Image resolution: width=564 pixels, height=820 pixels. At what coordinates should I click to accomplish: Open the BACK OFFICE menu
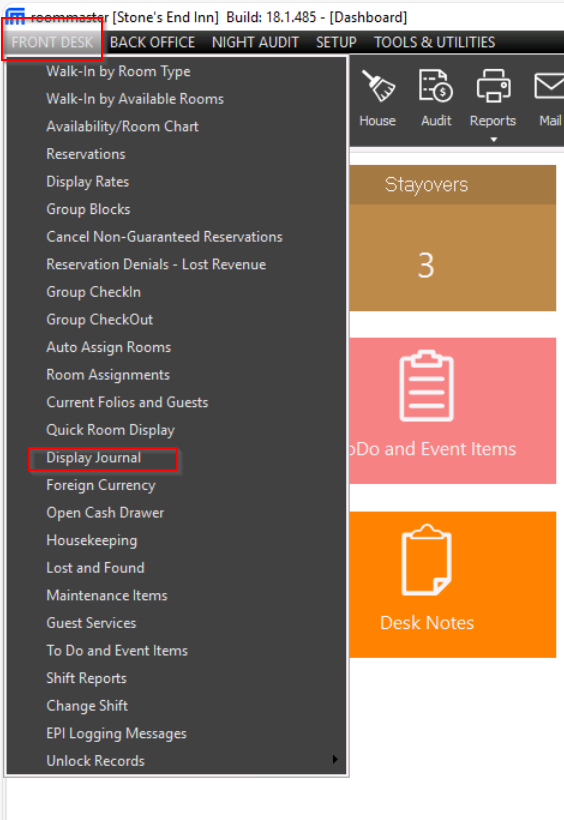152,42
